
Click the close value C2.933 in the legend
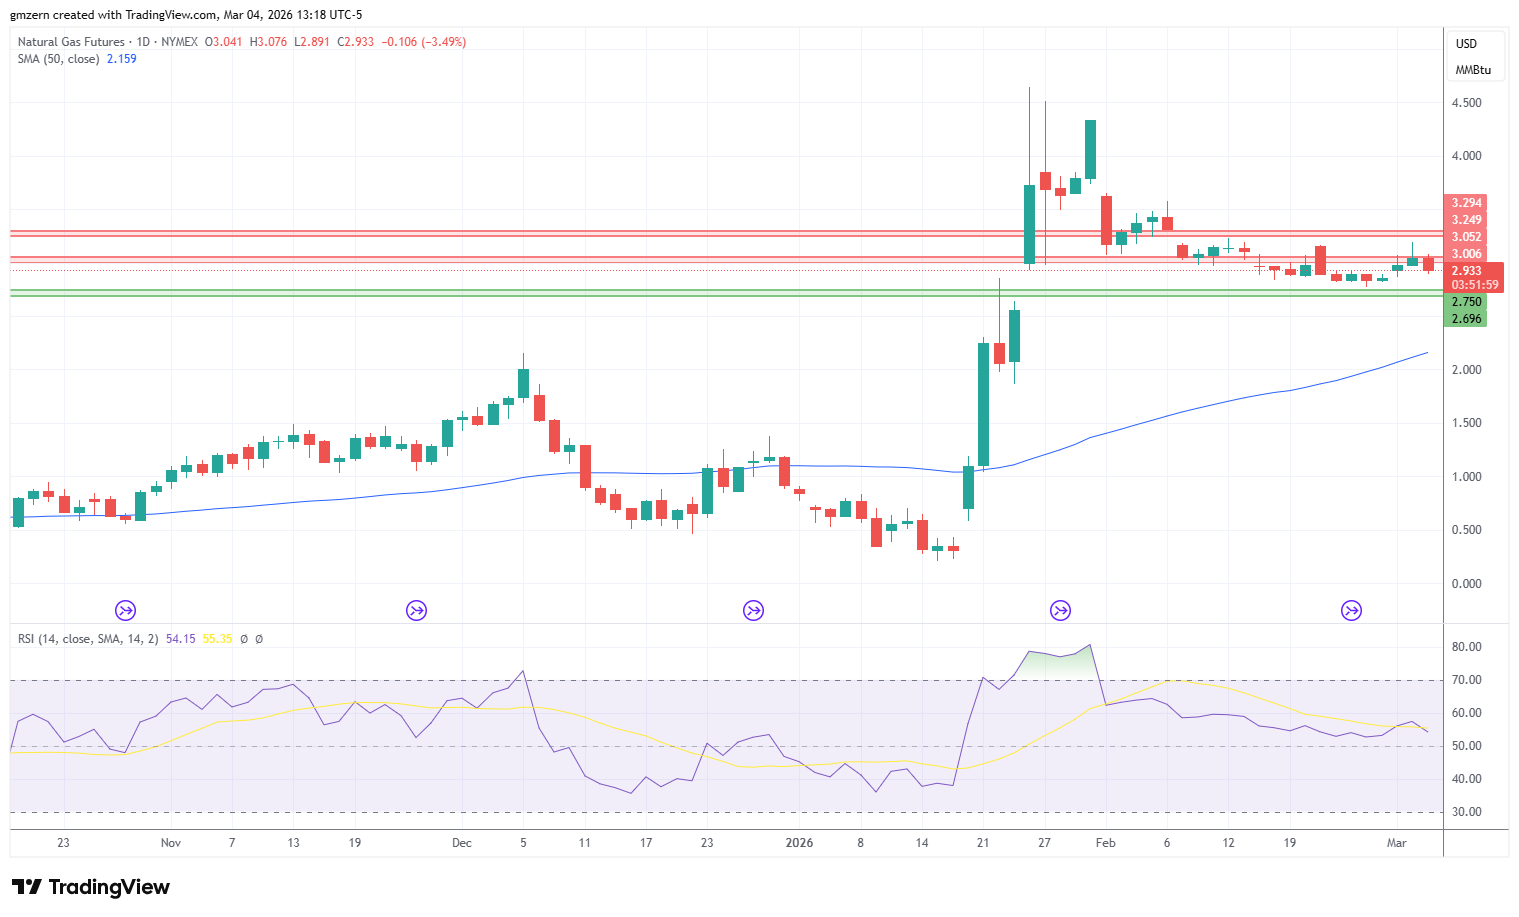pyautogui.click(x=356, y=42)
